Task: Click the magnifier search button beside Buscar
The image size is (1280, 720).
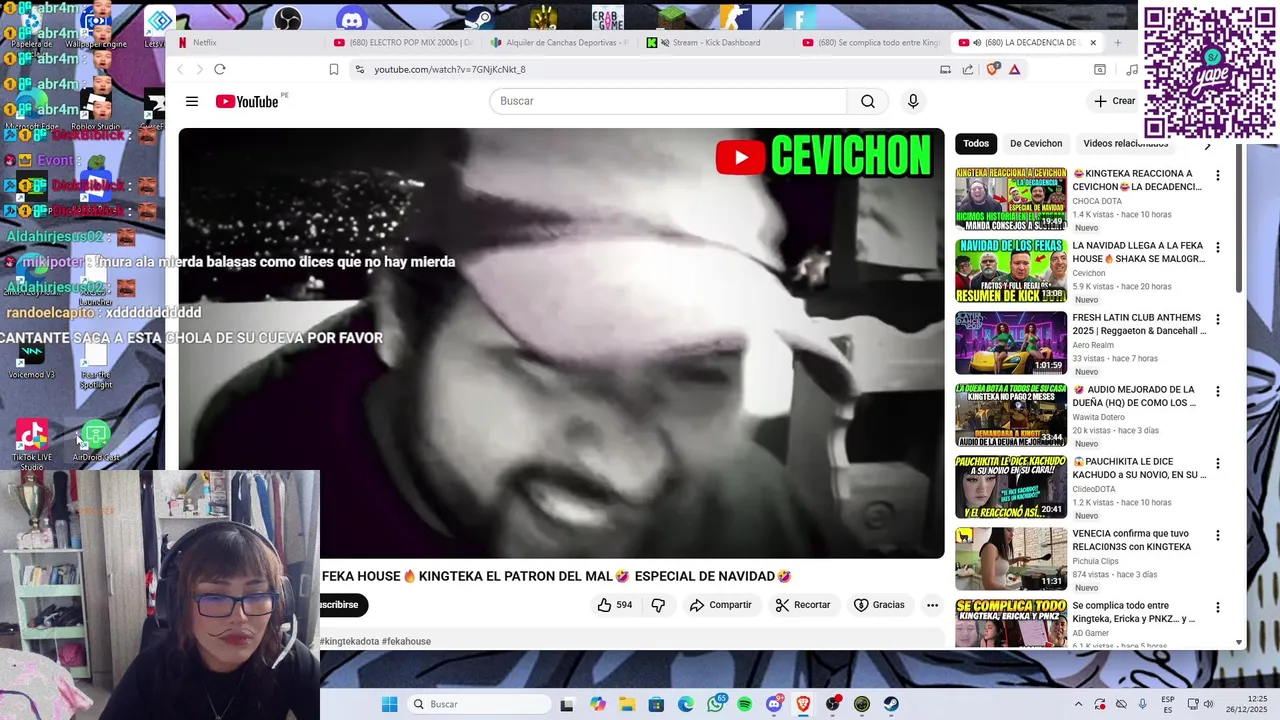Action: pos(868,101)
